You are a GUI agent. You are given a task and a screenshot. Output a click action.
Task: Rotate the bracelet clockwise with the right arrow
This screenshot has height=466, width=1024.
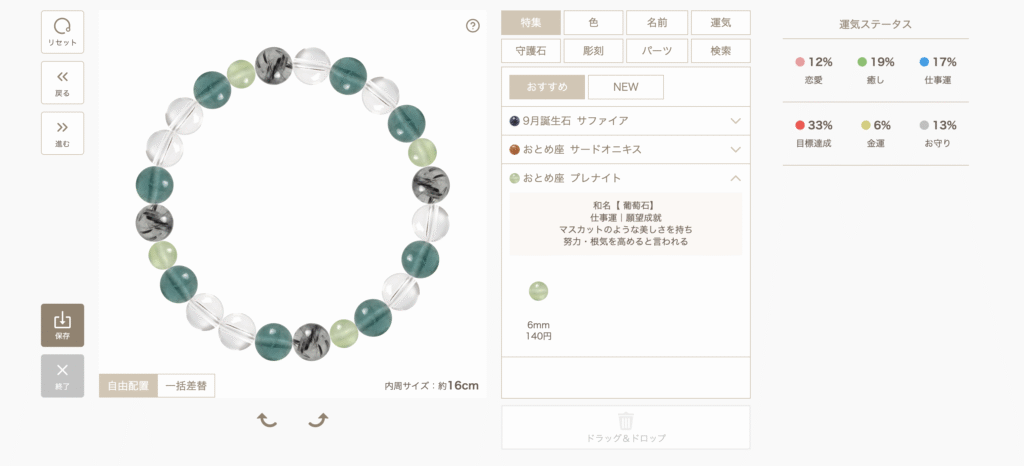click(x=318, y=420)
